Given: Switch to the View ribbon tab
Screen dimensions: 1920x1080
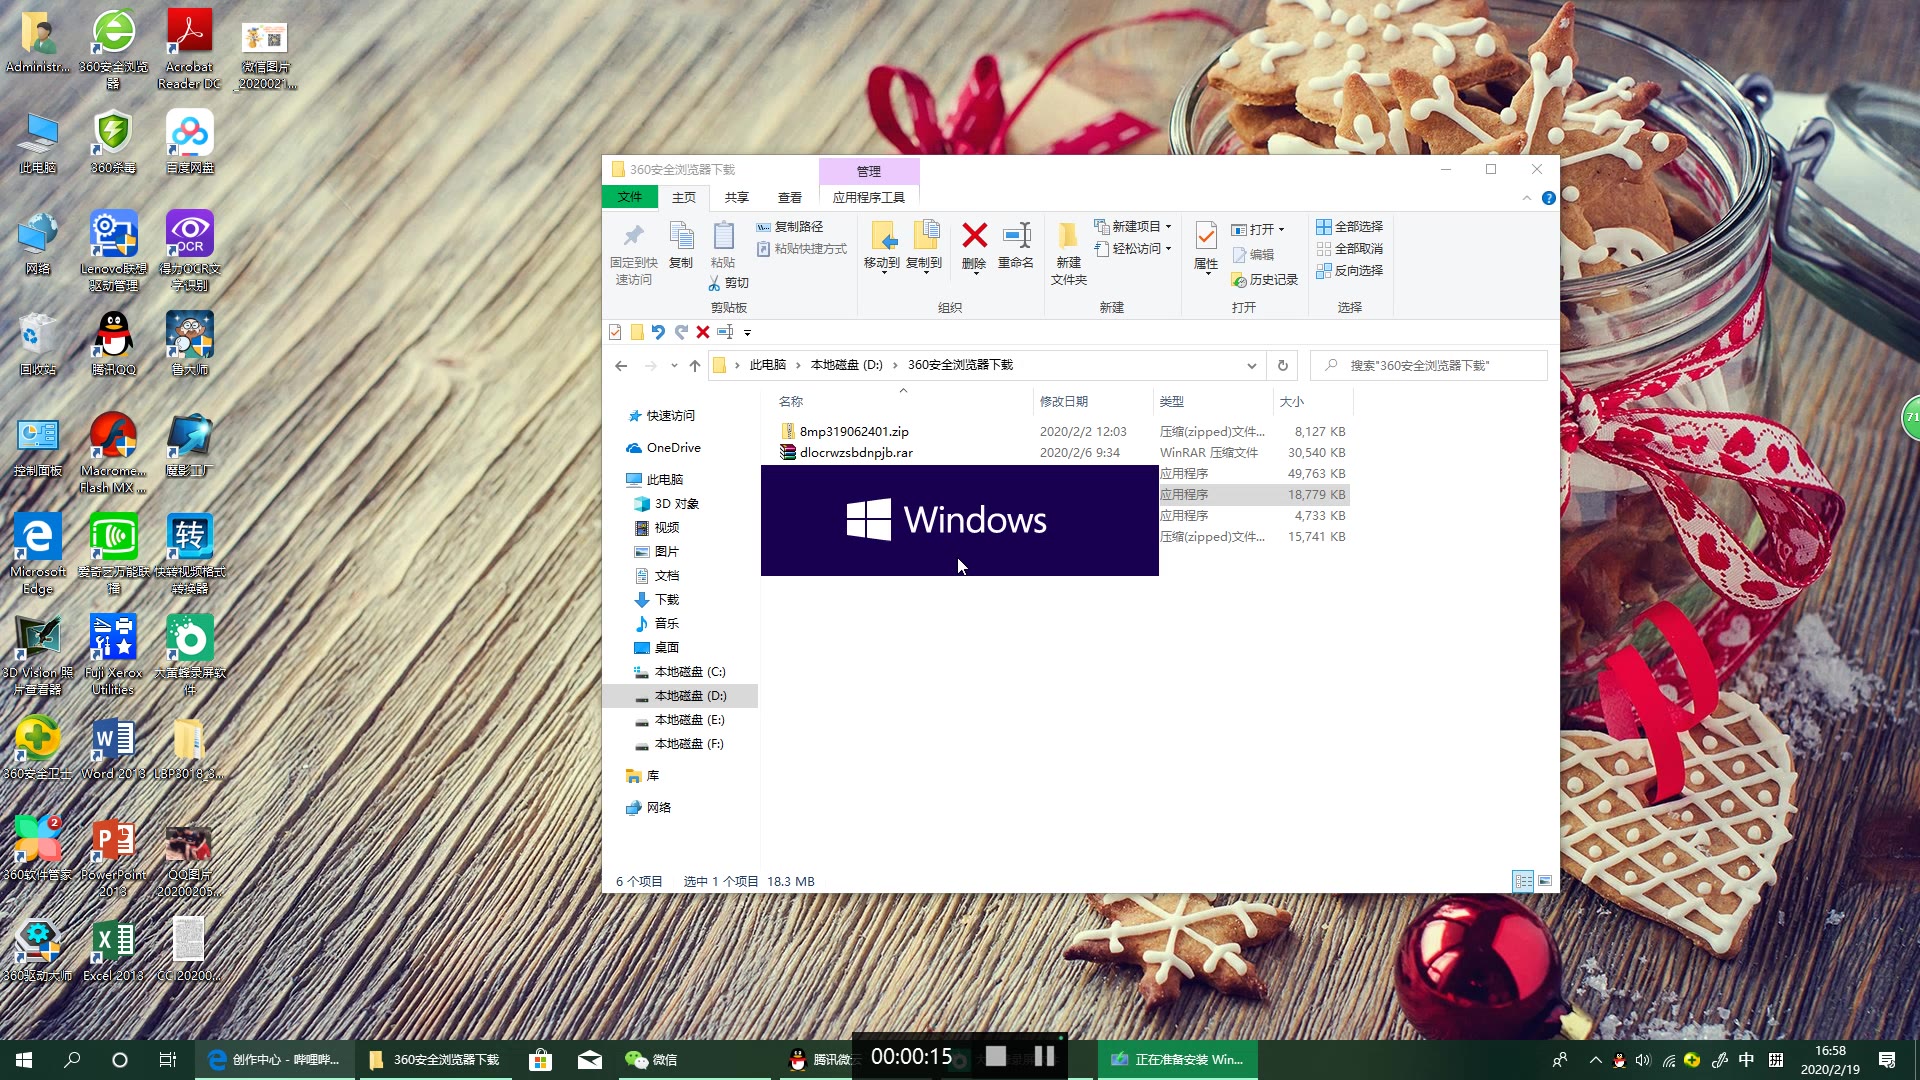Looking at the screenshot, I should [790, 198].
